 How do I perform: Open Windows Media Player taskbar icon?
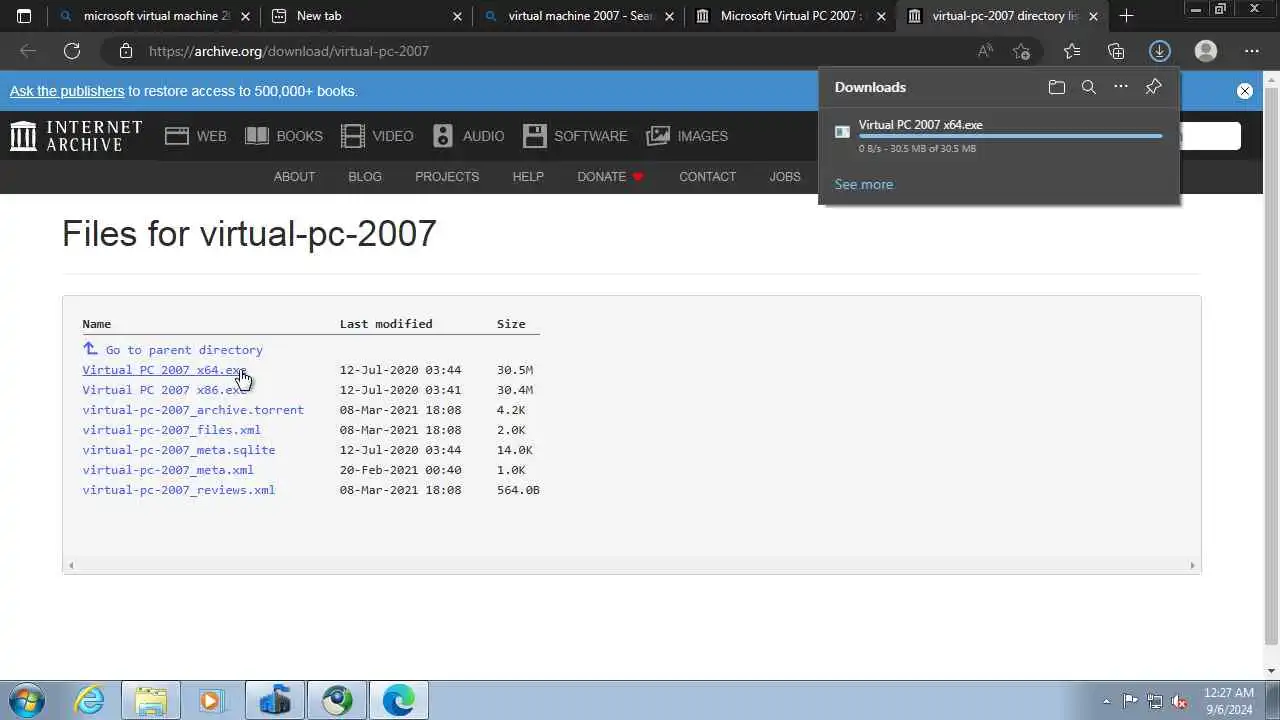pos(213,700)
